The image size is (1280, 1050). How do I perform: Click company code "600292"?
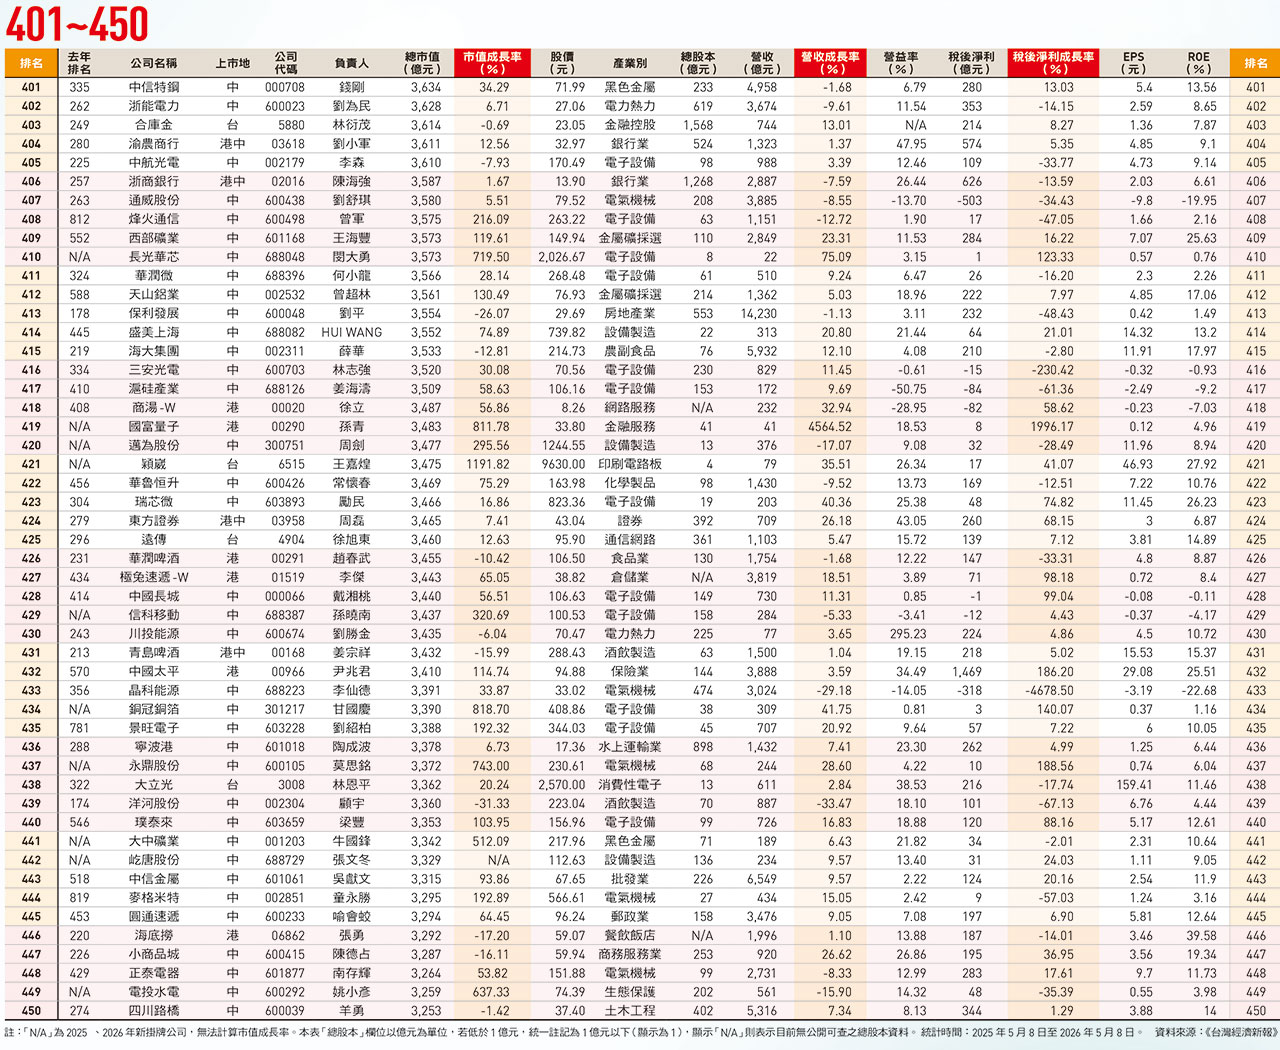click(x=285, y=992)
